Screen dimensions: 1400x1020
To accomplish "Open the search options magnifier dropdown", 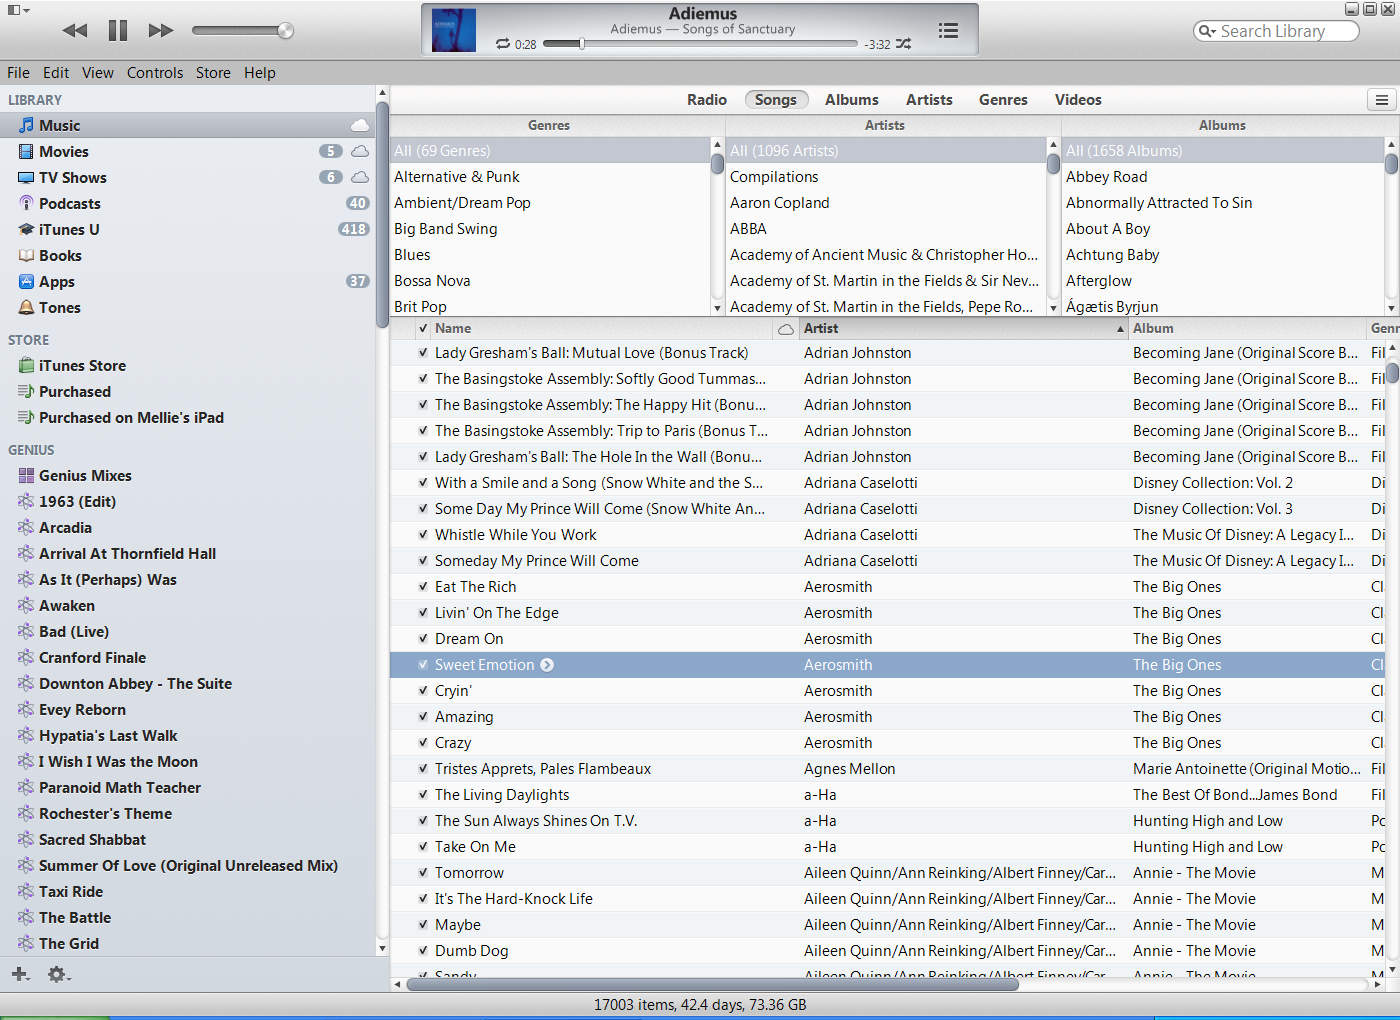I will tap(1207, 31).
